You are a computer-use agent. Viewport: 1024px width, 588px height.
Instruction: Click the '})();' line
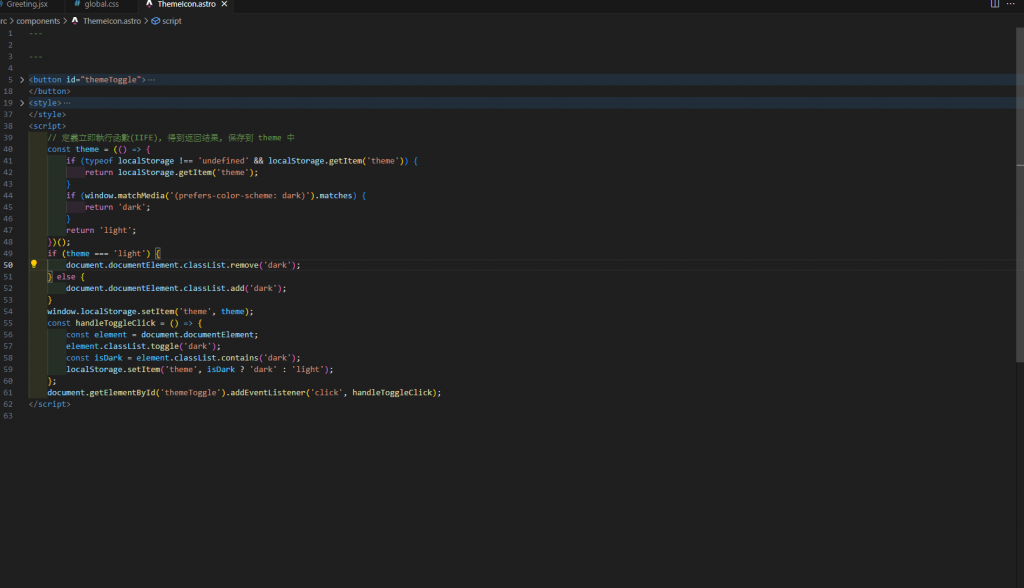[x=59, y=242]
